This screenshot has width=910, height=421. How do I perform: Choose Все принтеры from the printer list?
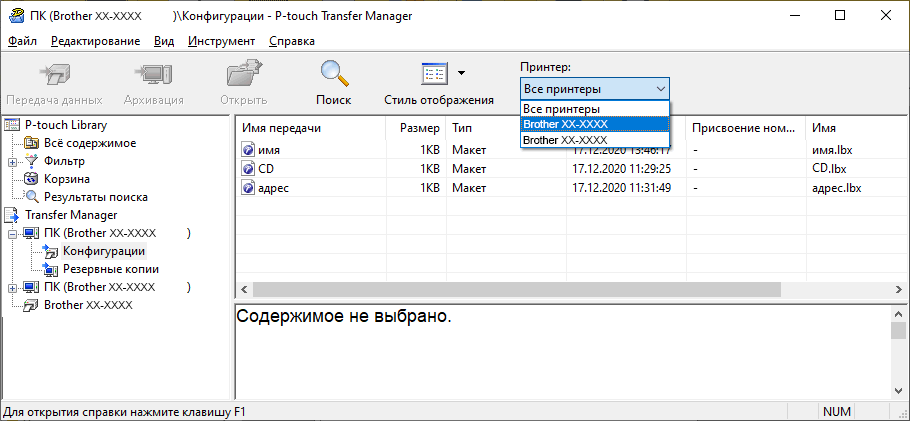[x=562, y=108]
